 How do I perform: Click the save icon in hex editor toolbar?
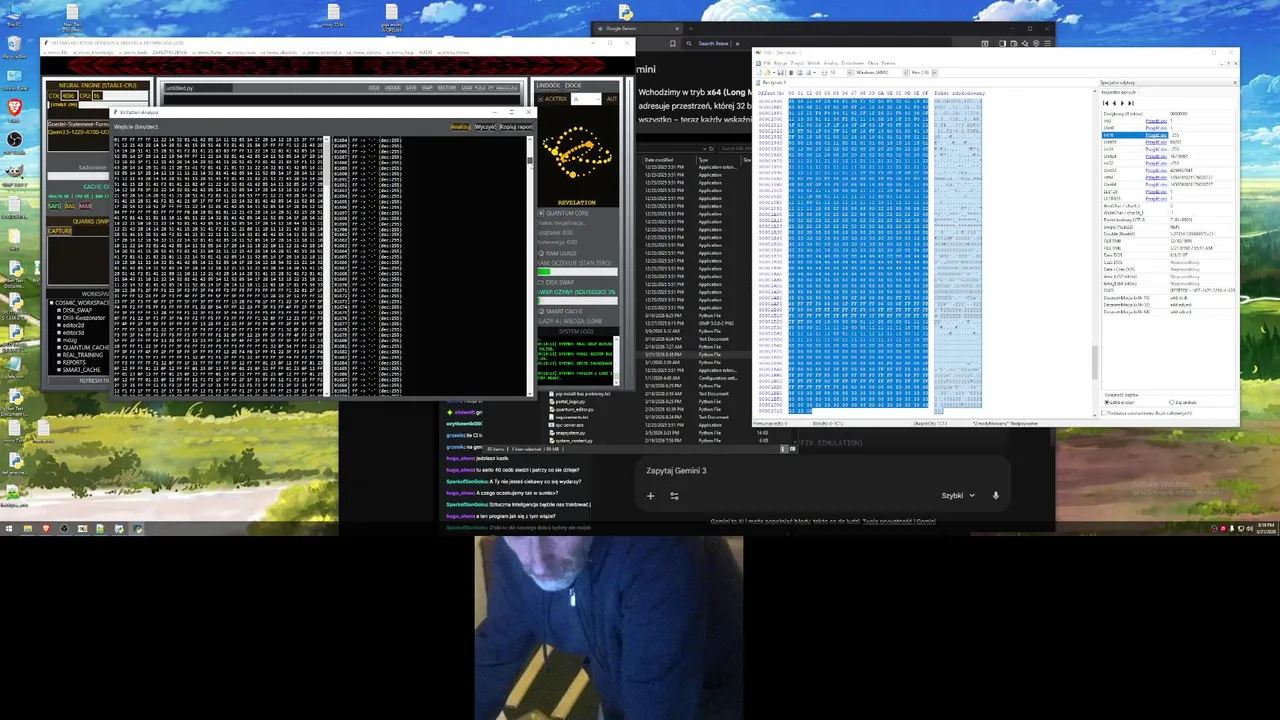[781, 72]
